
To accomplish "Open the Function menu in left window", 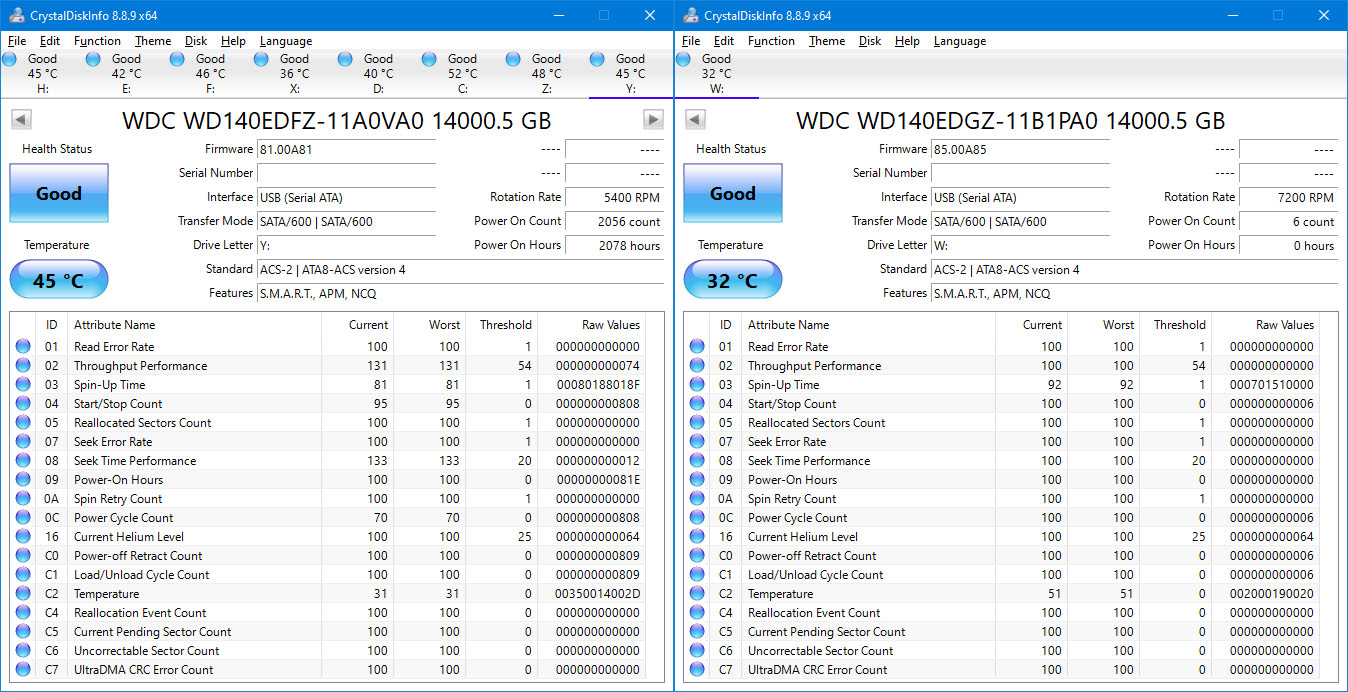I will [x=97, y=41].
